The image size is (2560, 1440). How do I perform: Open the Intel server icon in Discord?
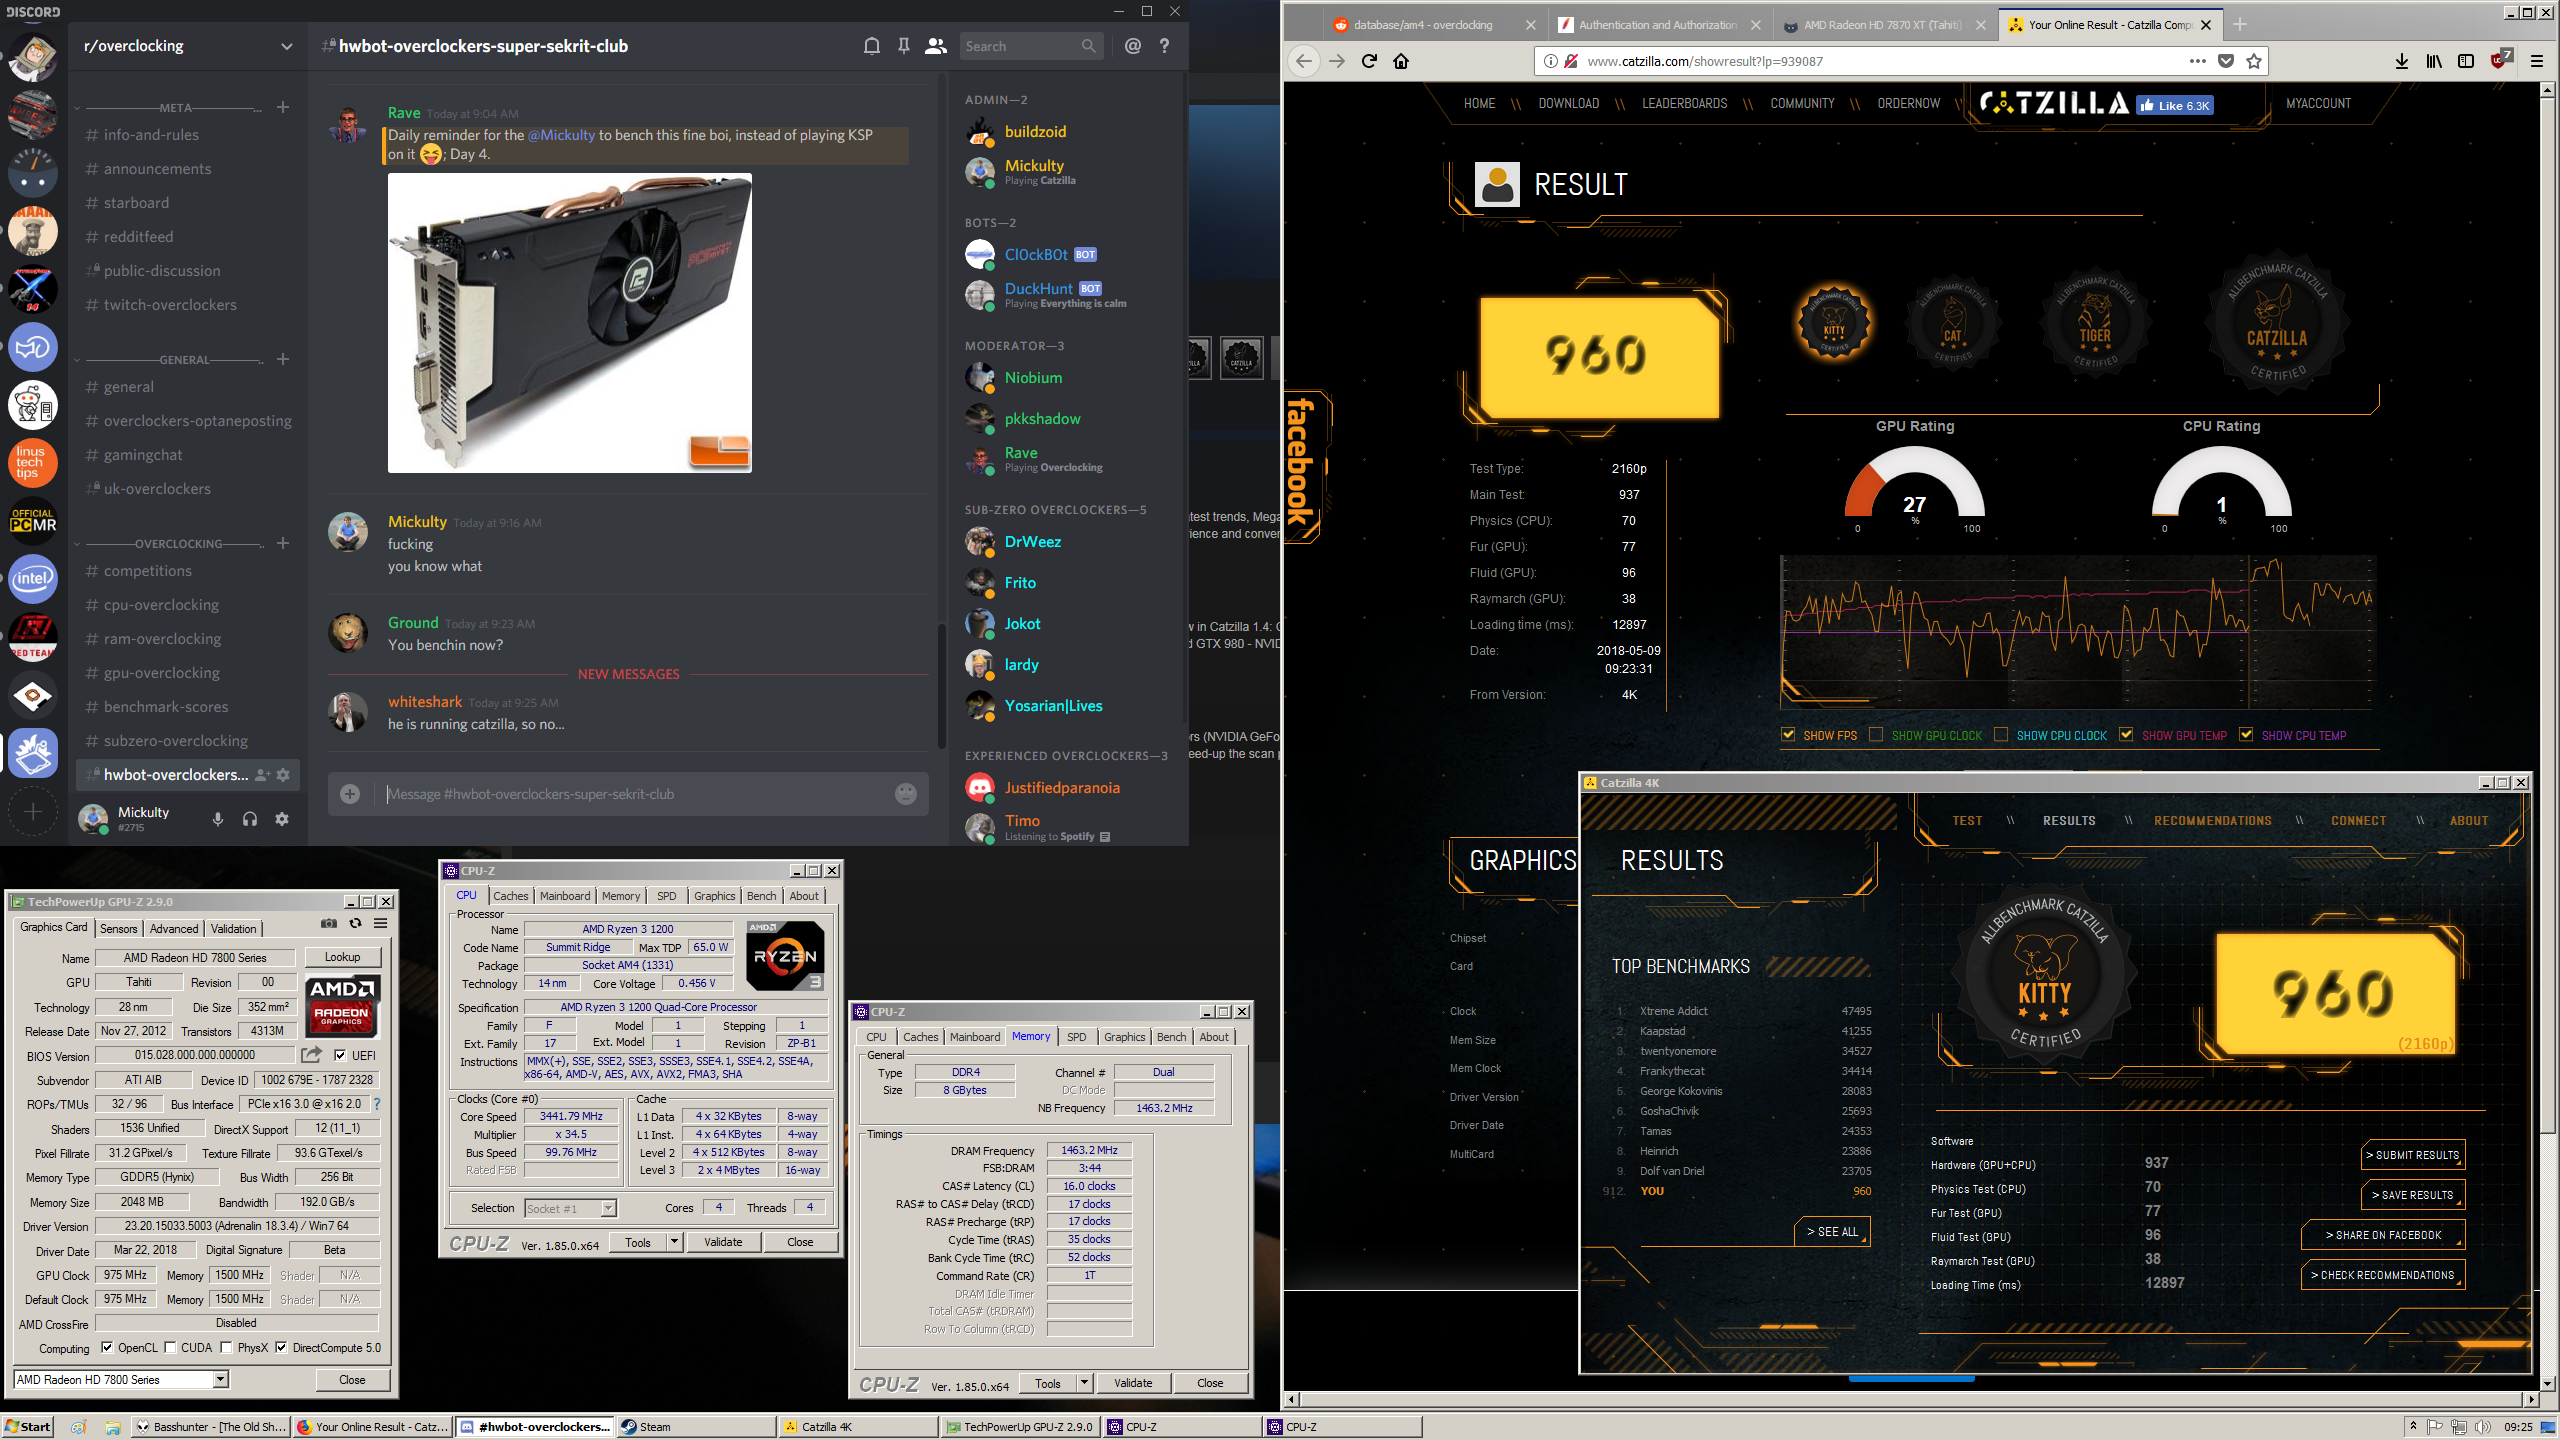pos(33,579)
